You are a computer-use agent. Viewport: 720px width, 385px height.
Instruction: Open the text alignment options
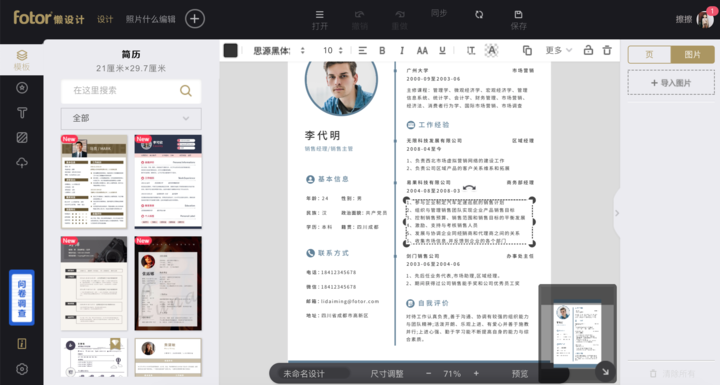click(x=362, y=51)
